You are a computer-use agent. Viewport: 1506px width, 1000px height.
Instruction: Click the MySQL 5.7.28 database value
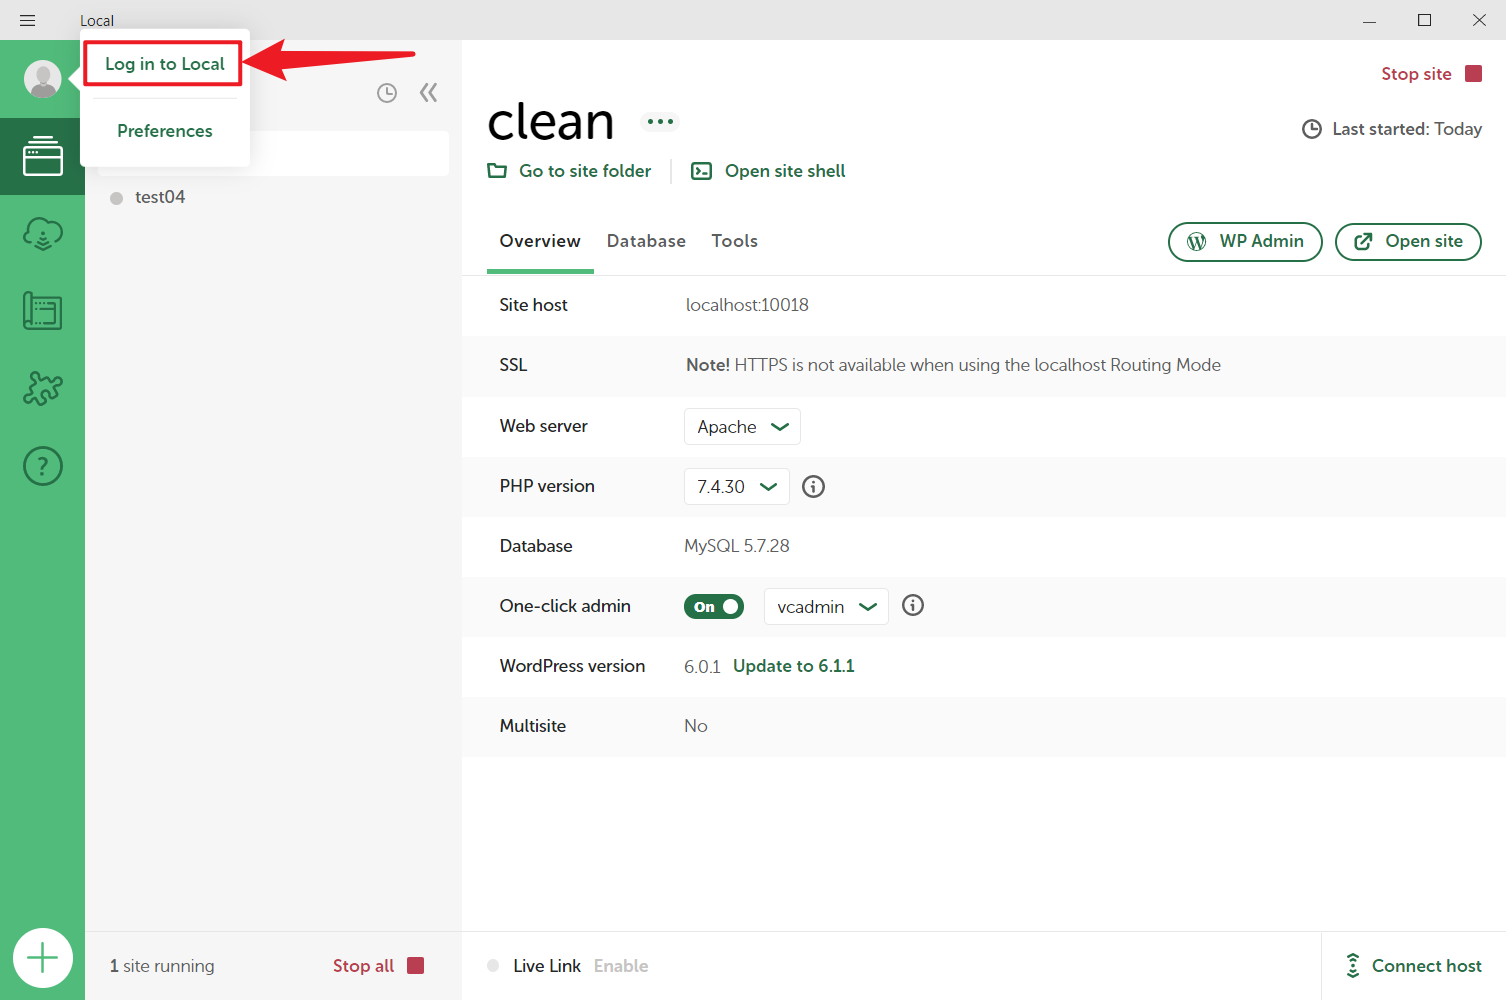point(737,546)
